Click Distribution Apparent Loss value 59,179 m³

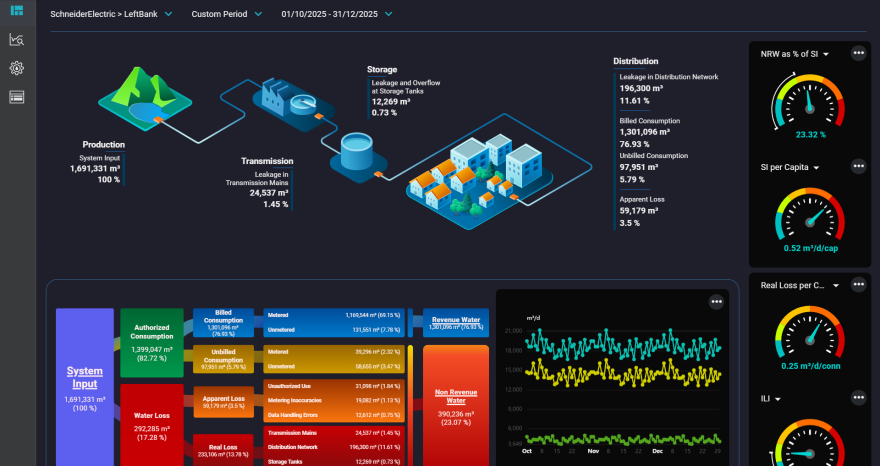coord(639,211)
